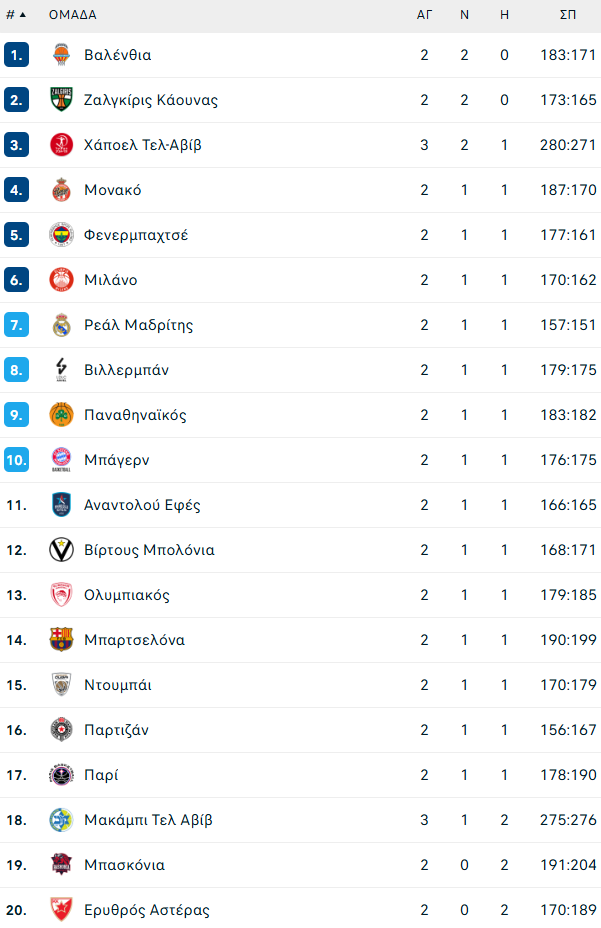Sort by Ν wins column header

464,15
